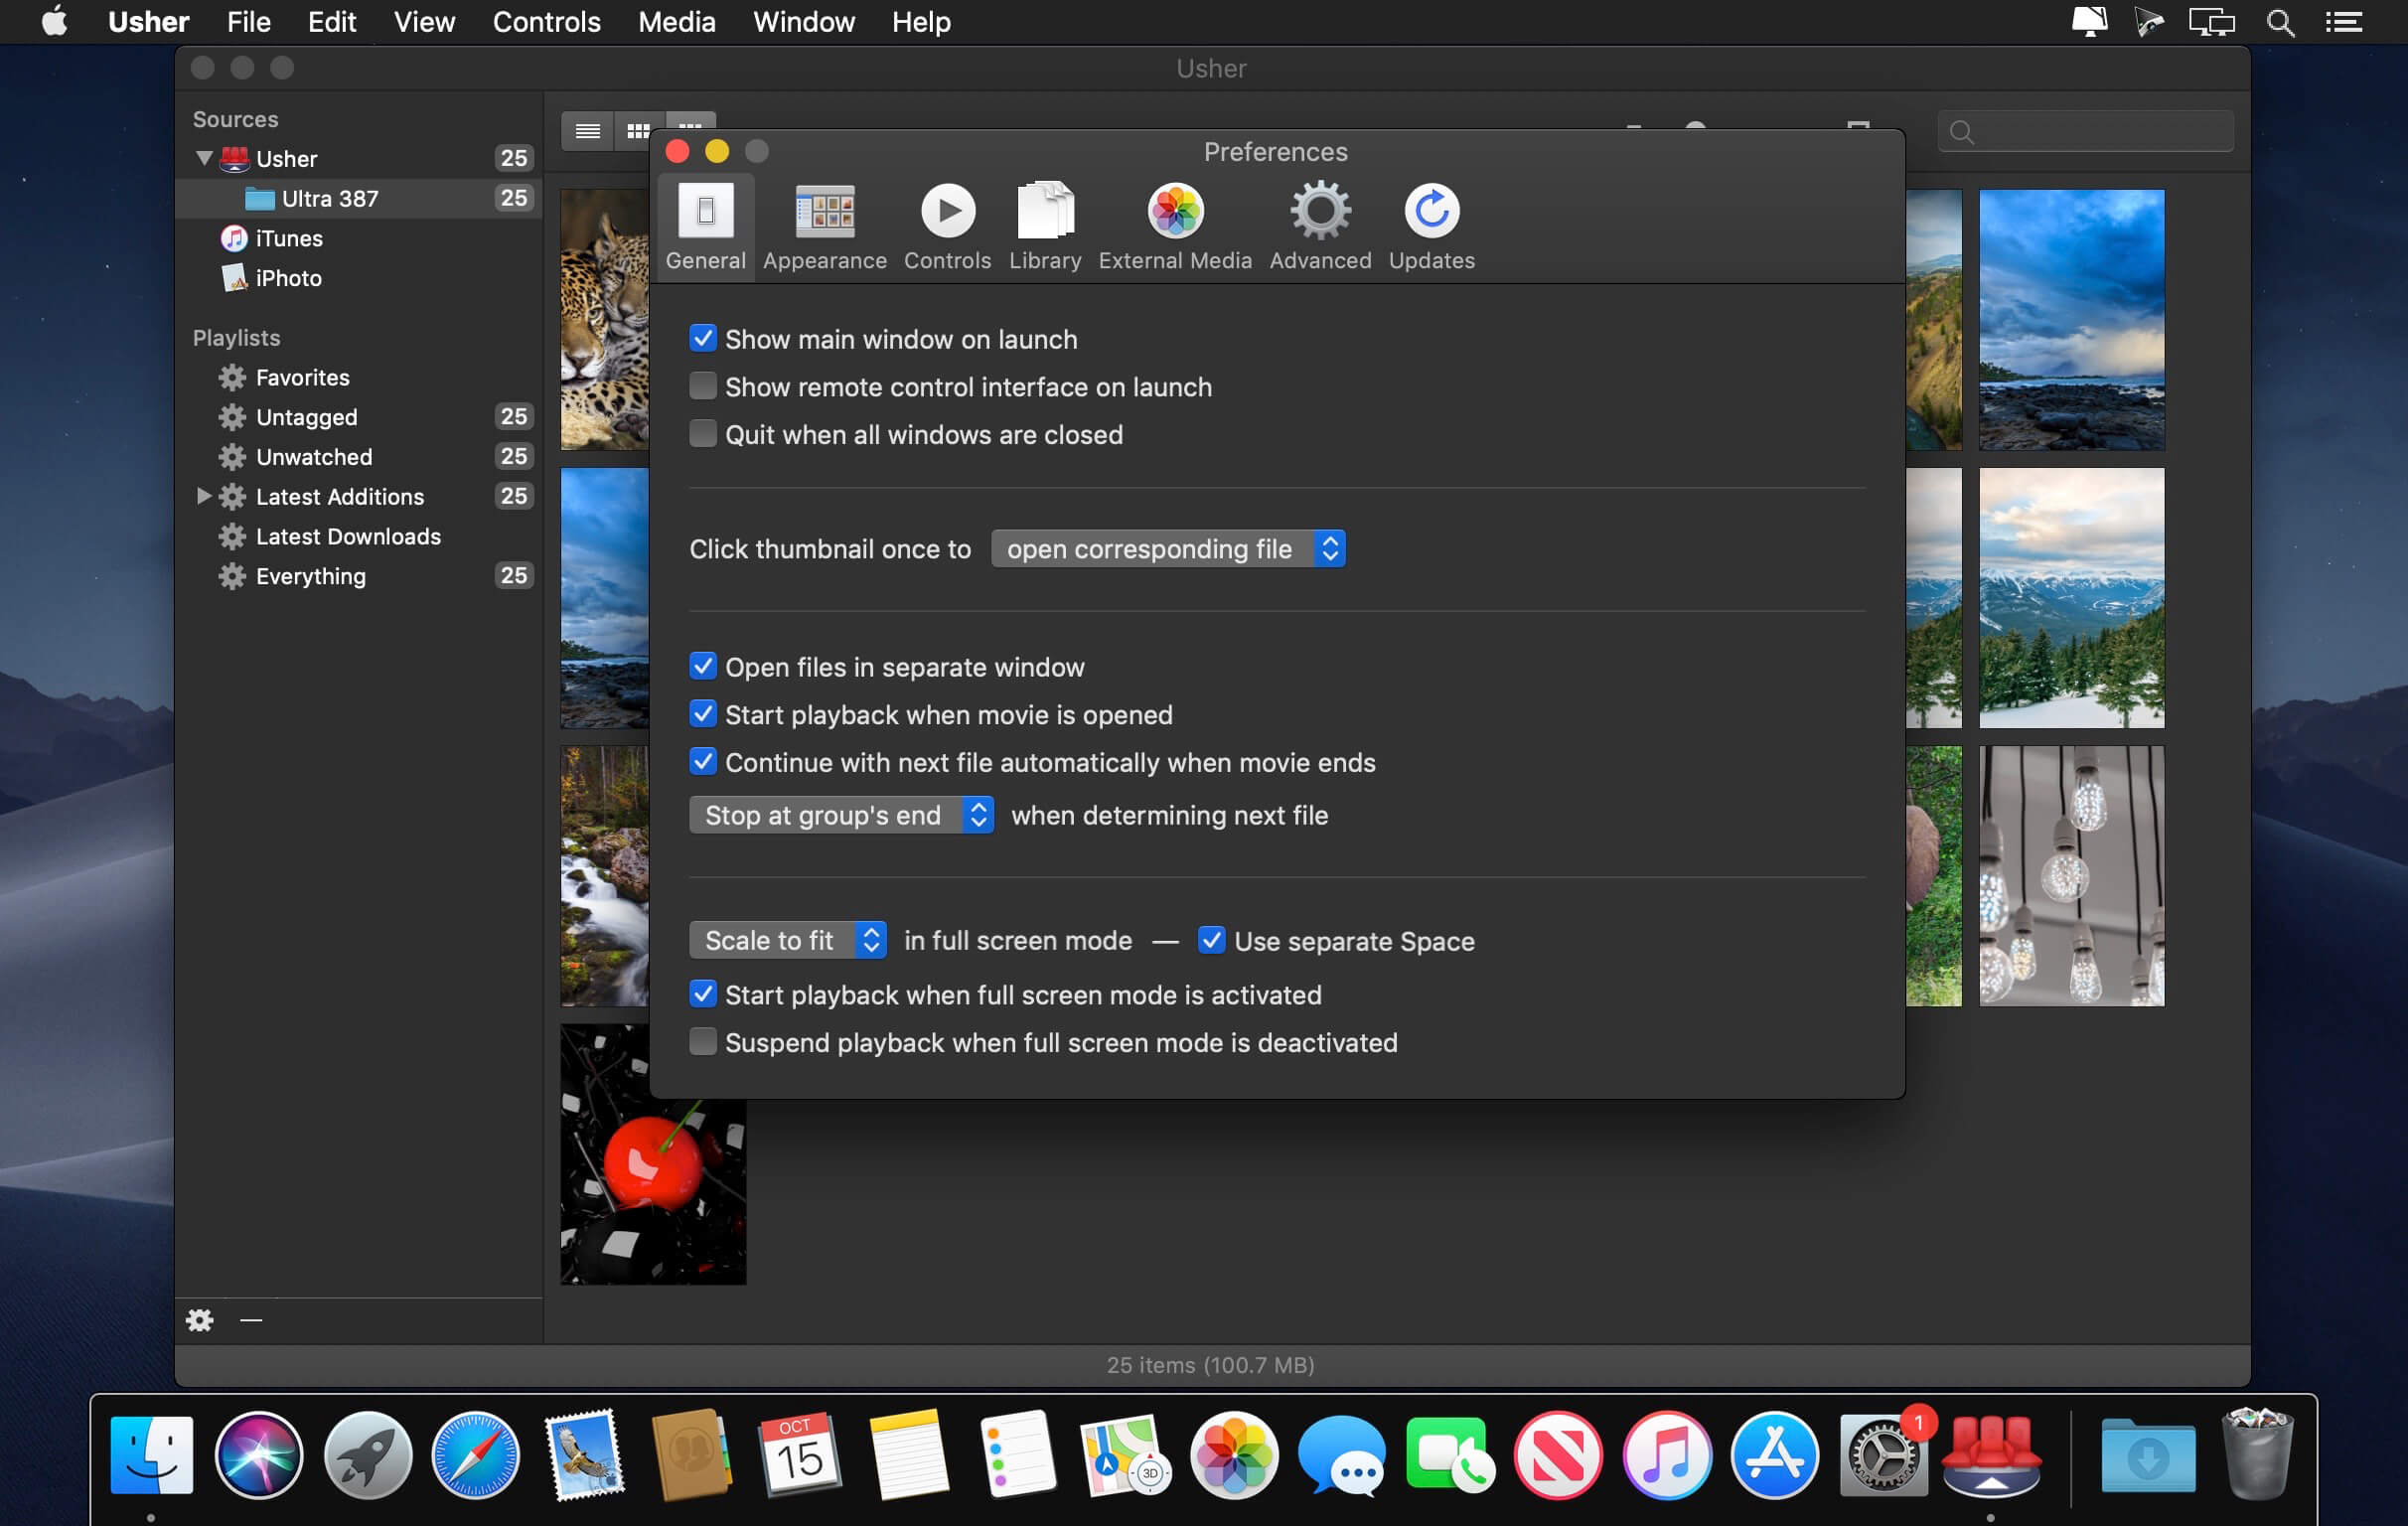Open the Updates preferences pane
The image size is (2408, 1526).
(x=1430, y=226)
